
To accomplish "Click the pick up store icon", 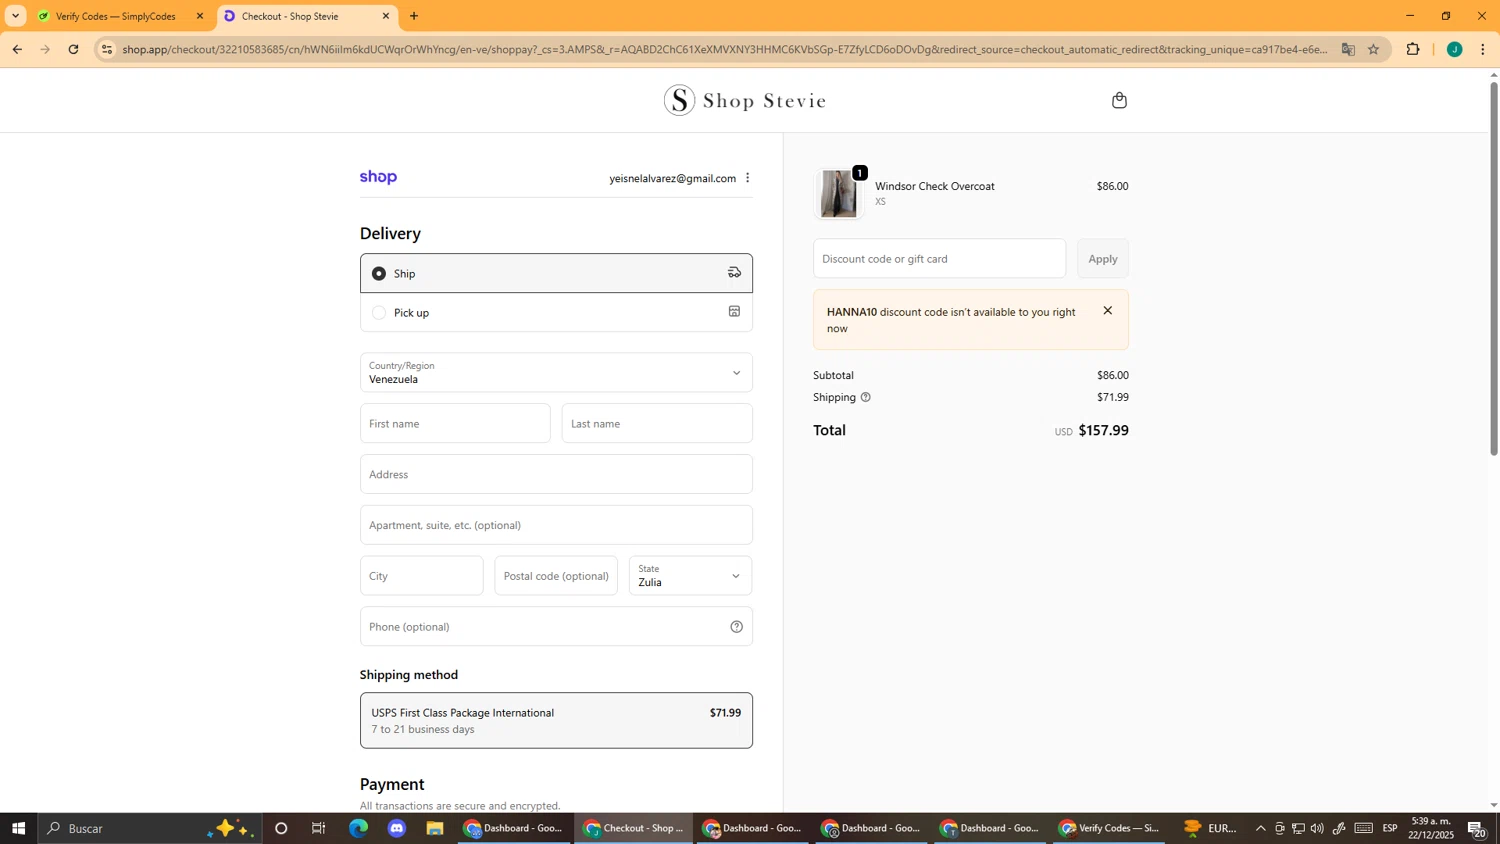I will pos(734,312).
